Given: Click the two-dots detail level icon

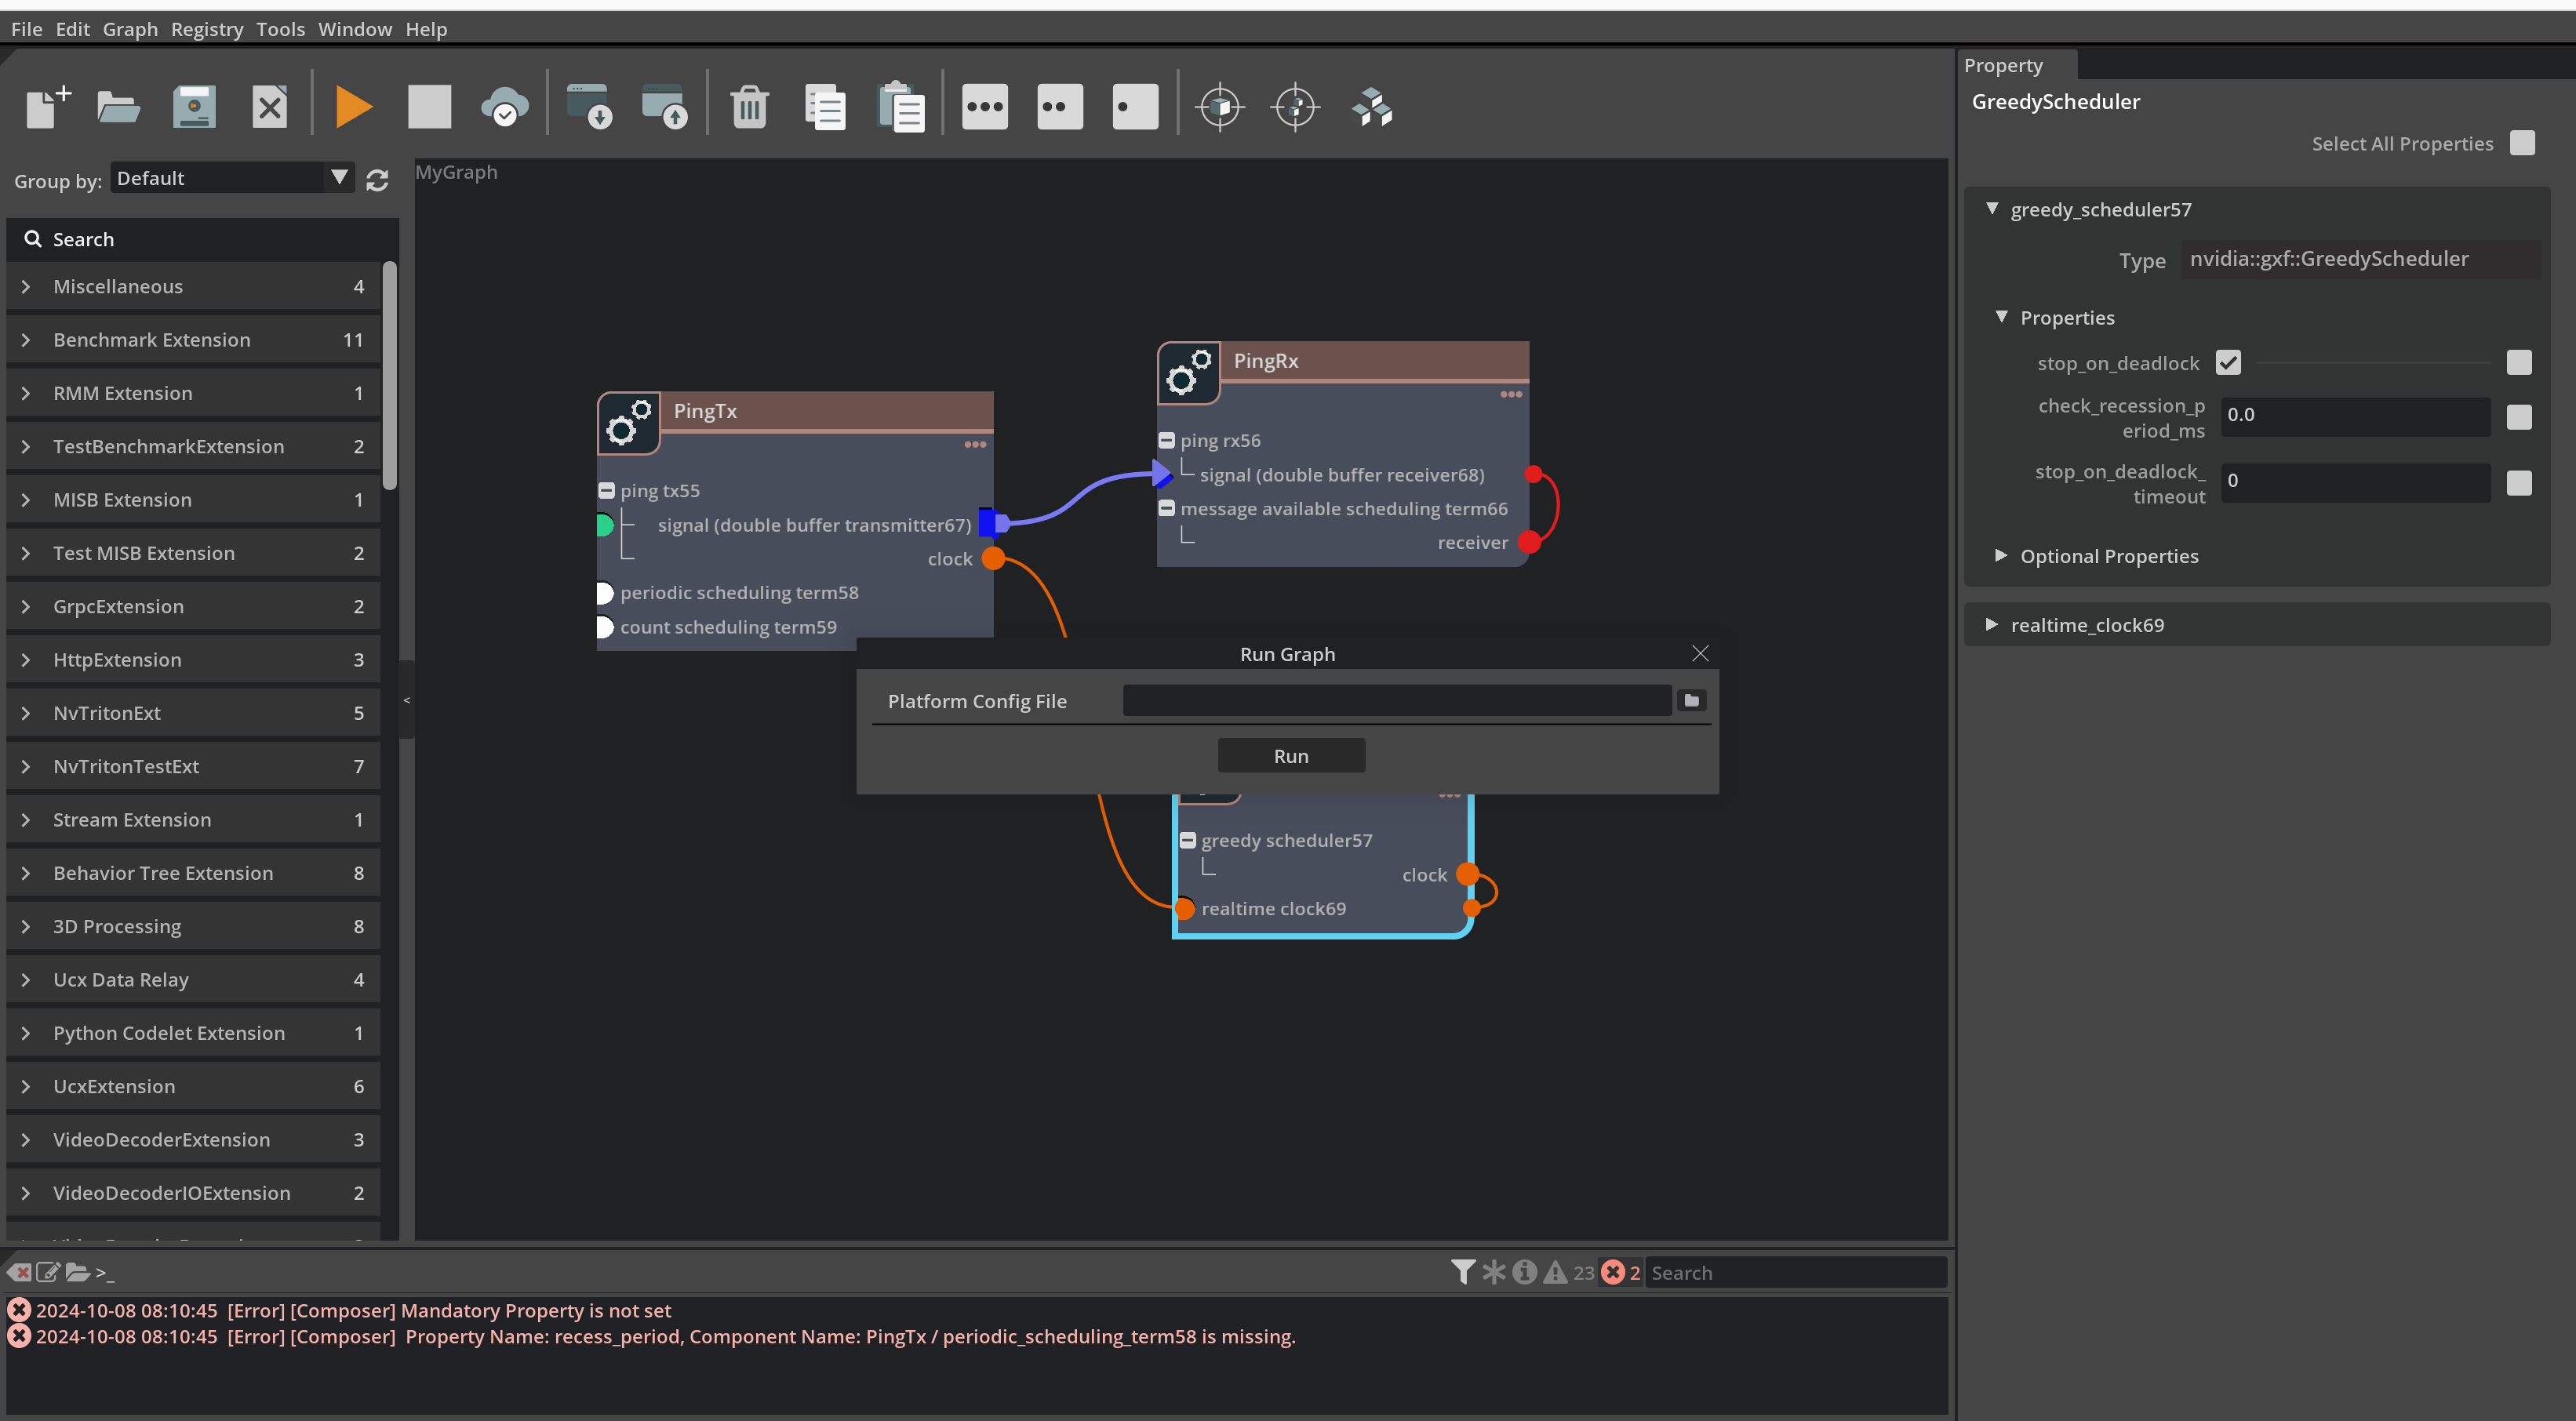Looking at the screenshot, I should [x=1060, y=107].
